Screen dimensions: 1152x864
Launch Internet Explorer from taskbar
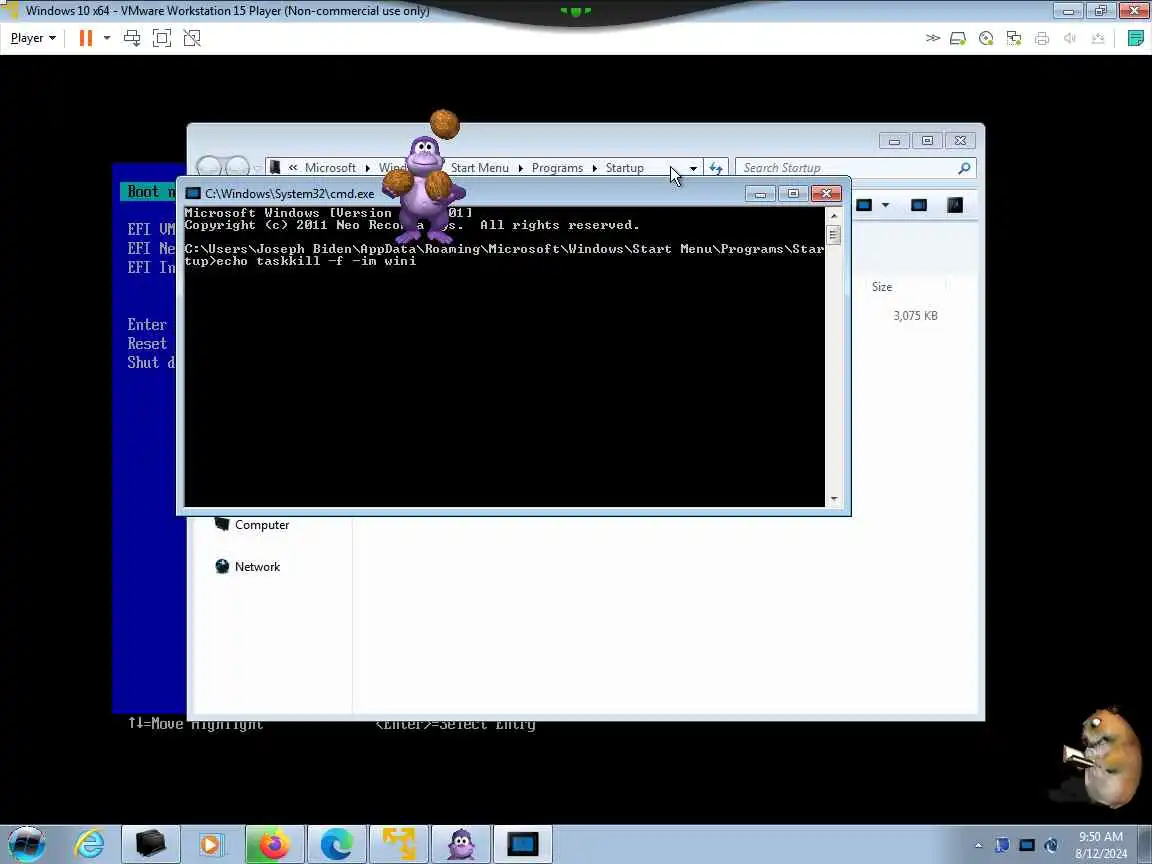[x=90, y=843]
